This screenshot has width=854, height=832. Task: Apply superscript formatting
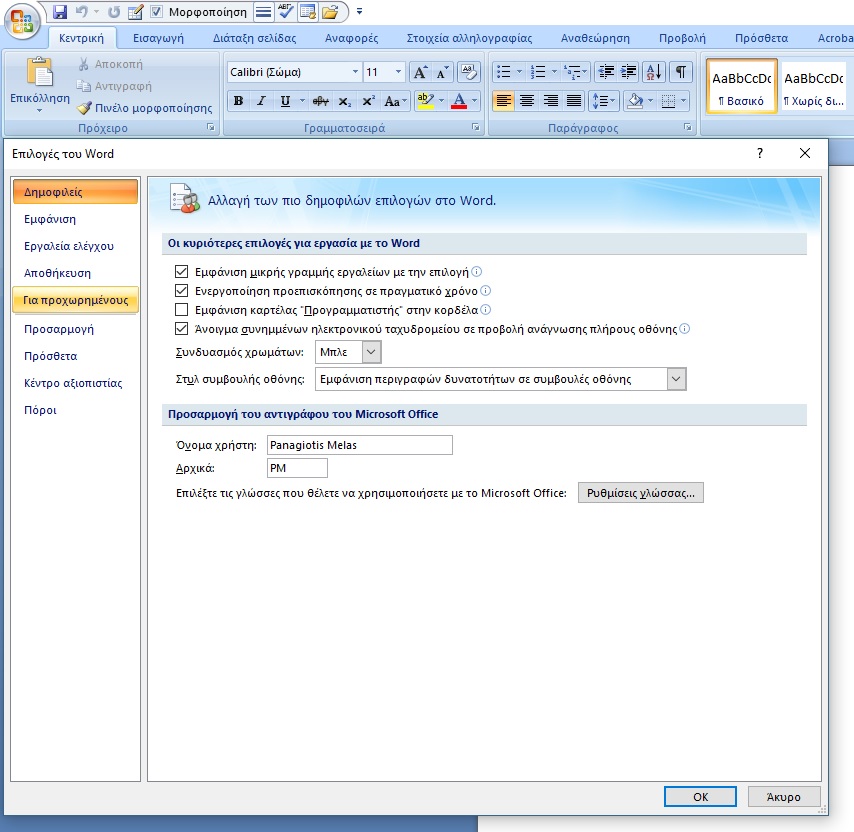[369, 101]
